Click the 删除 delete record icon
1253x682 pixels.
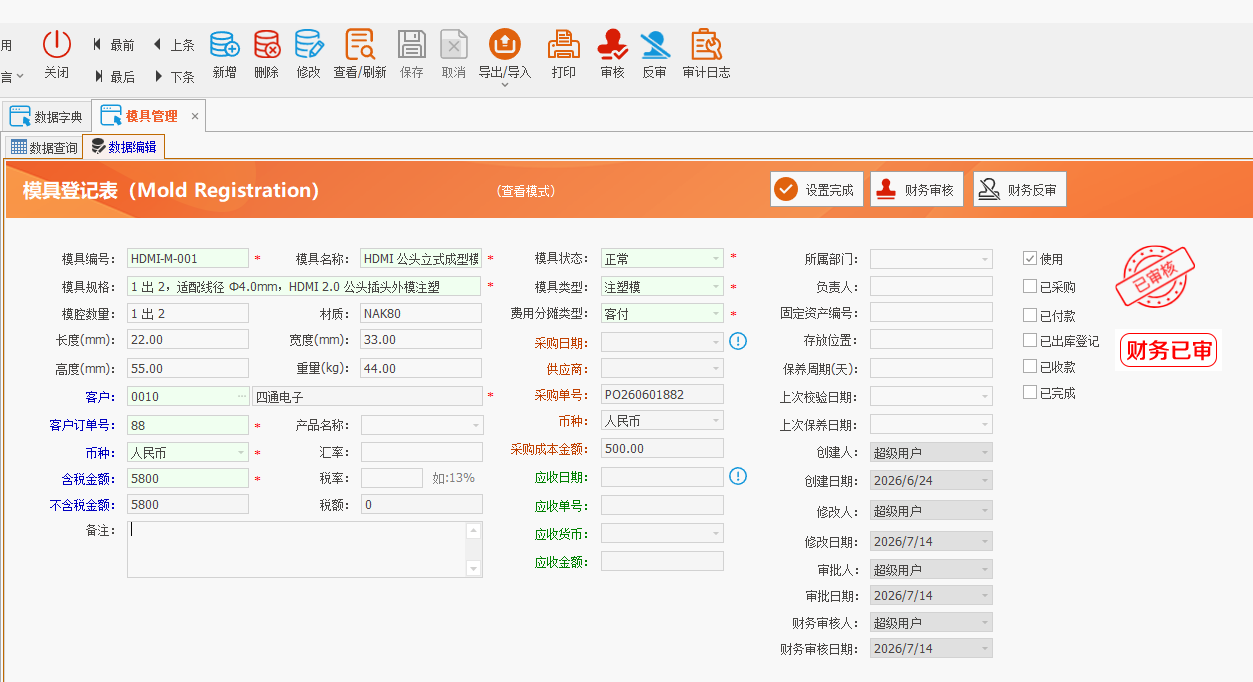266,44
